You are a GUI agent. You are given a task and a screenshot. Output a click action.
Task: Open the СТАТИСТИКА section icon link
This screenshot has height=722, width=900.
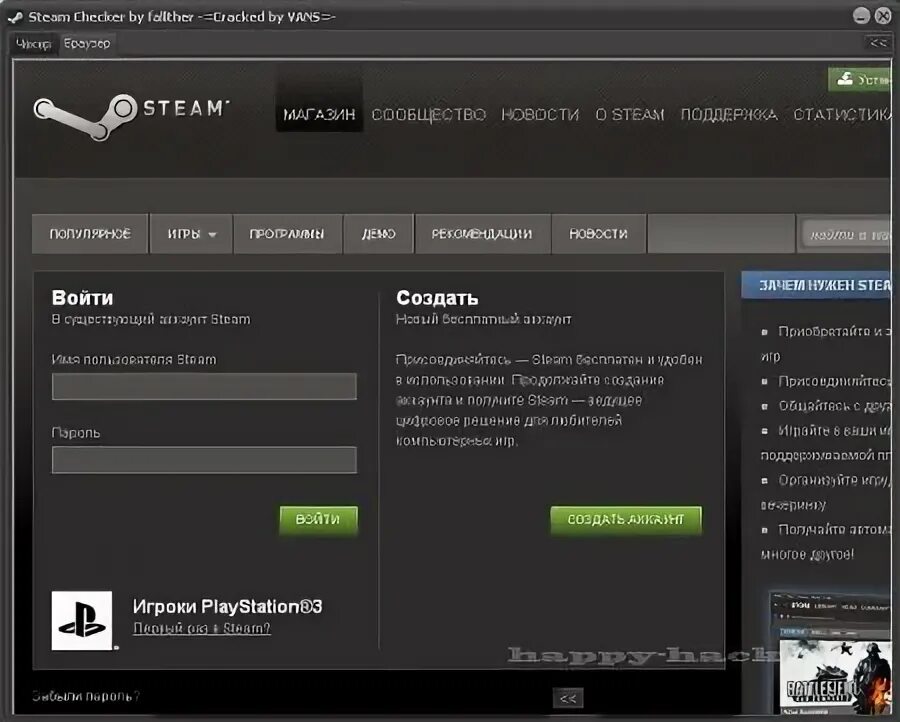tap(843, 114)
